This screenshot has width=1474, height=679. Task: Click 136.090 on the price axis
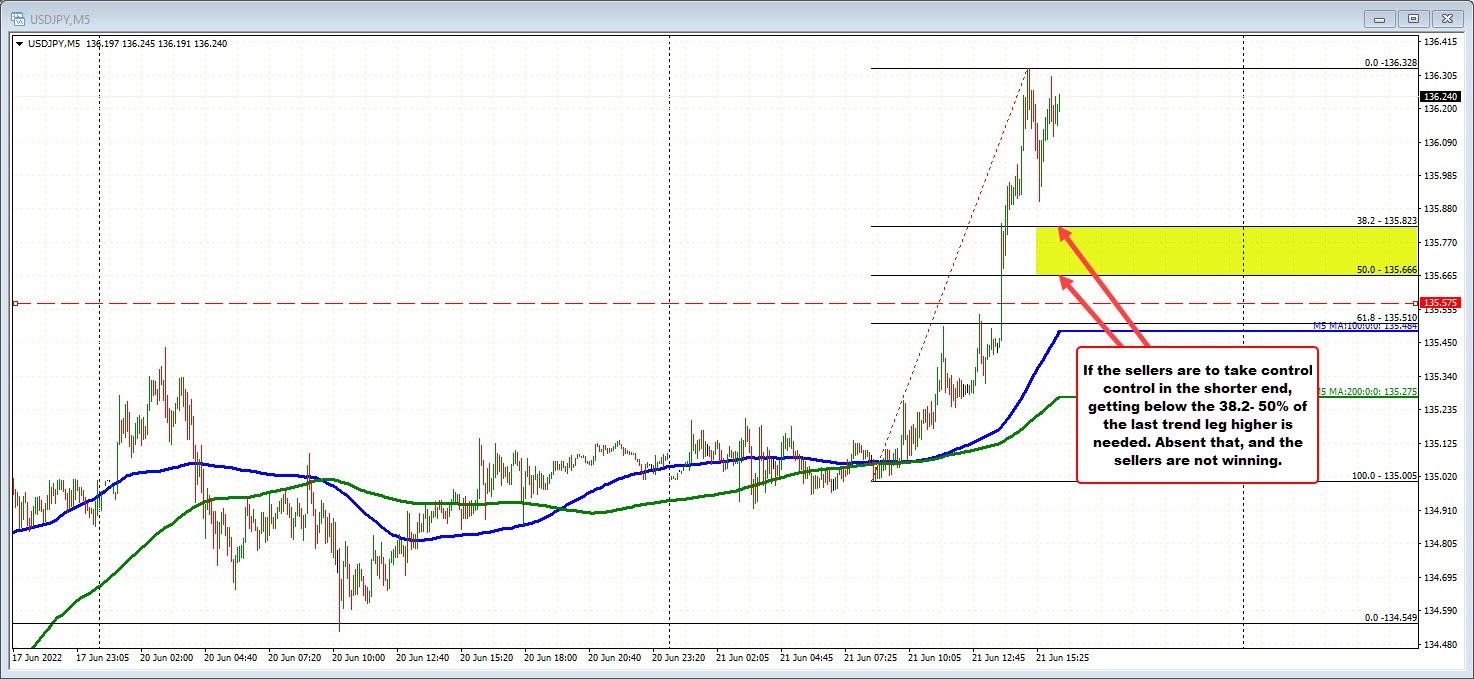click(x=1440, y=143)
